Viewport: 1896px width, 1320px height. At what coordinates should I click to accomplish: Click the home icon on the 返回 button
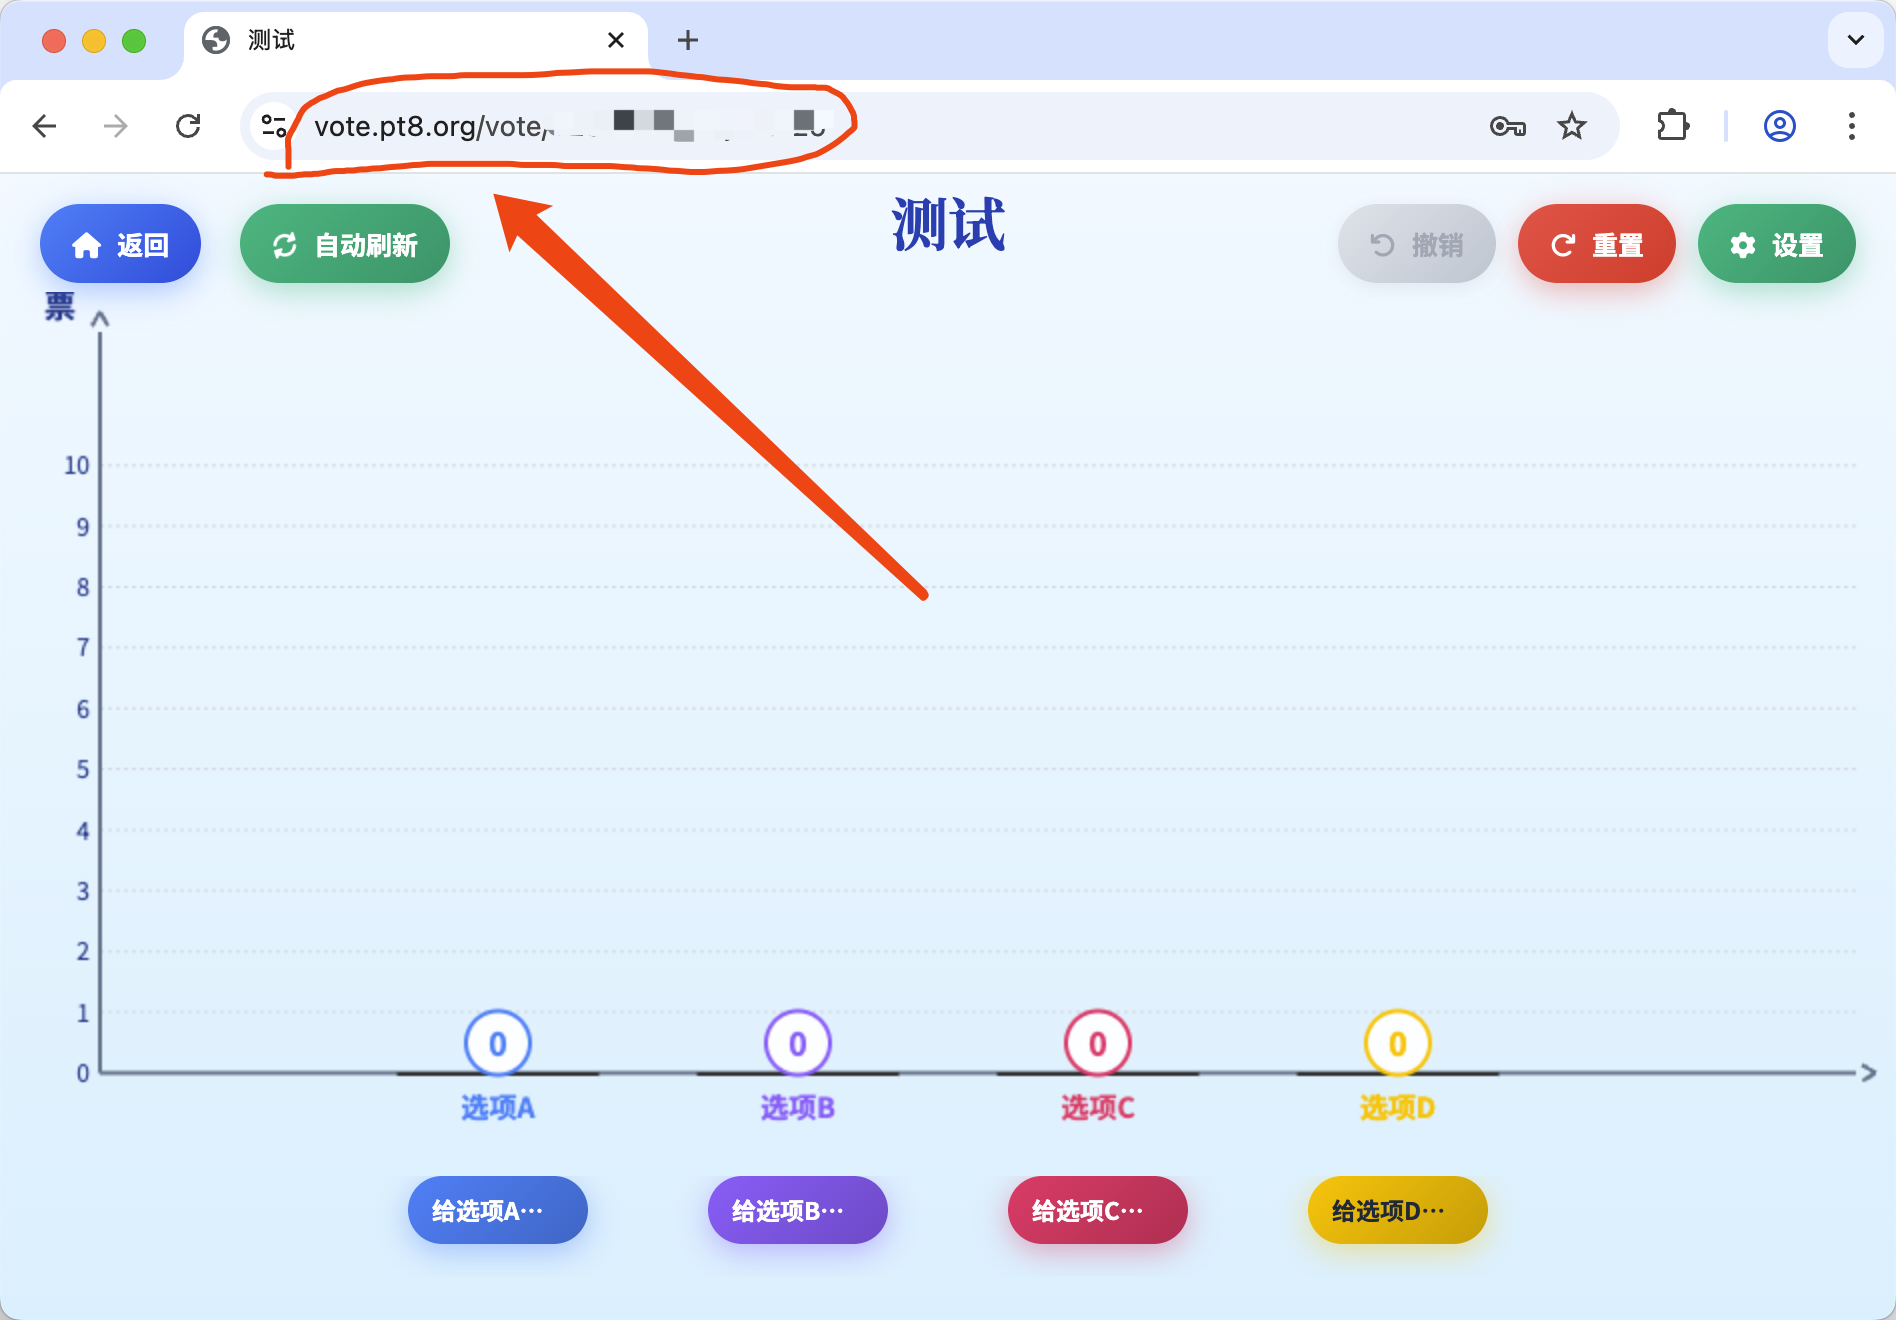86,243
